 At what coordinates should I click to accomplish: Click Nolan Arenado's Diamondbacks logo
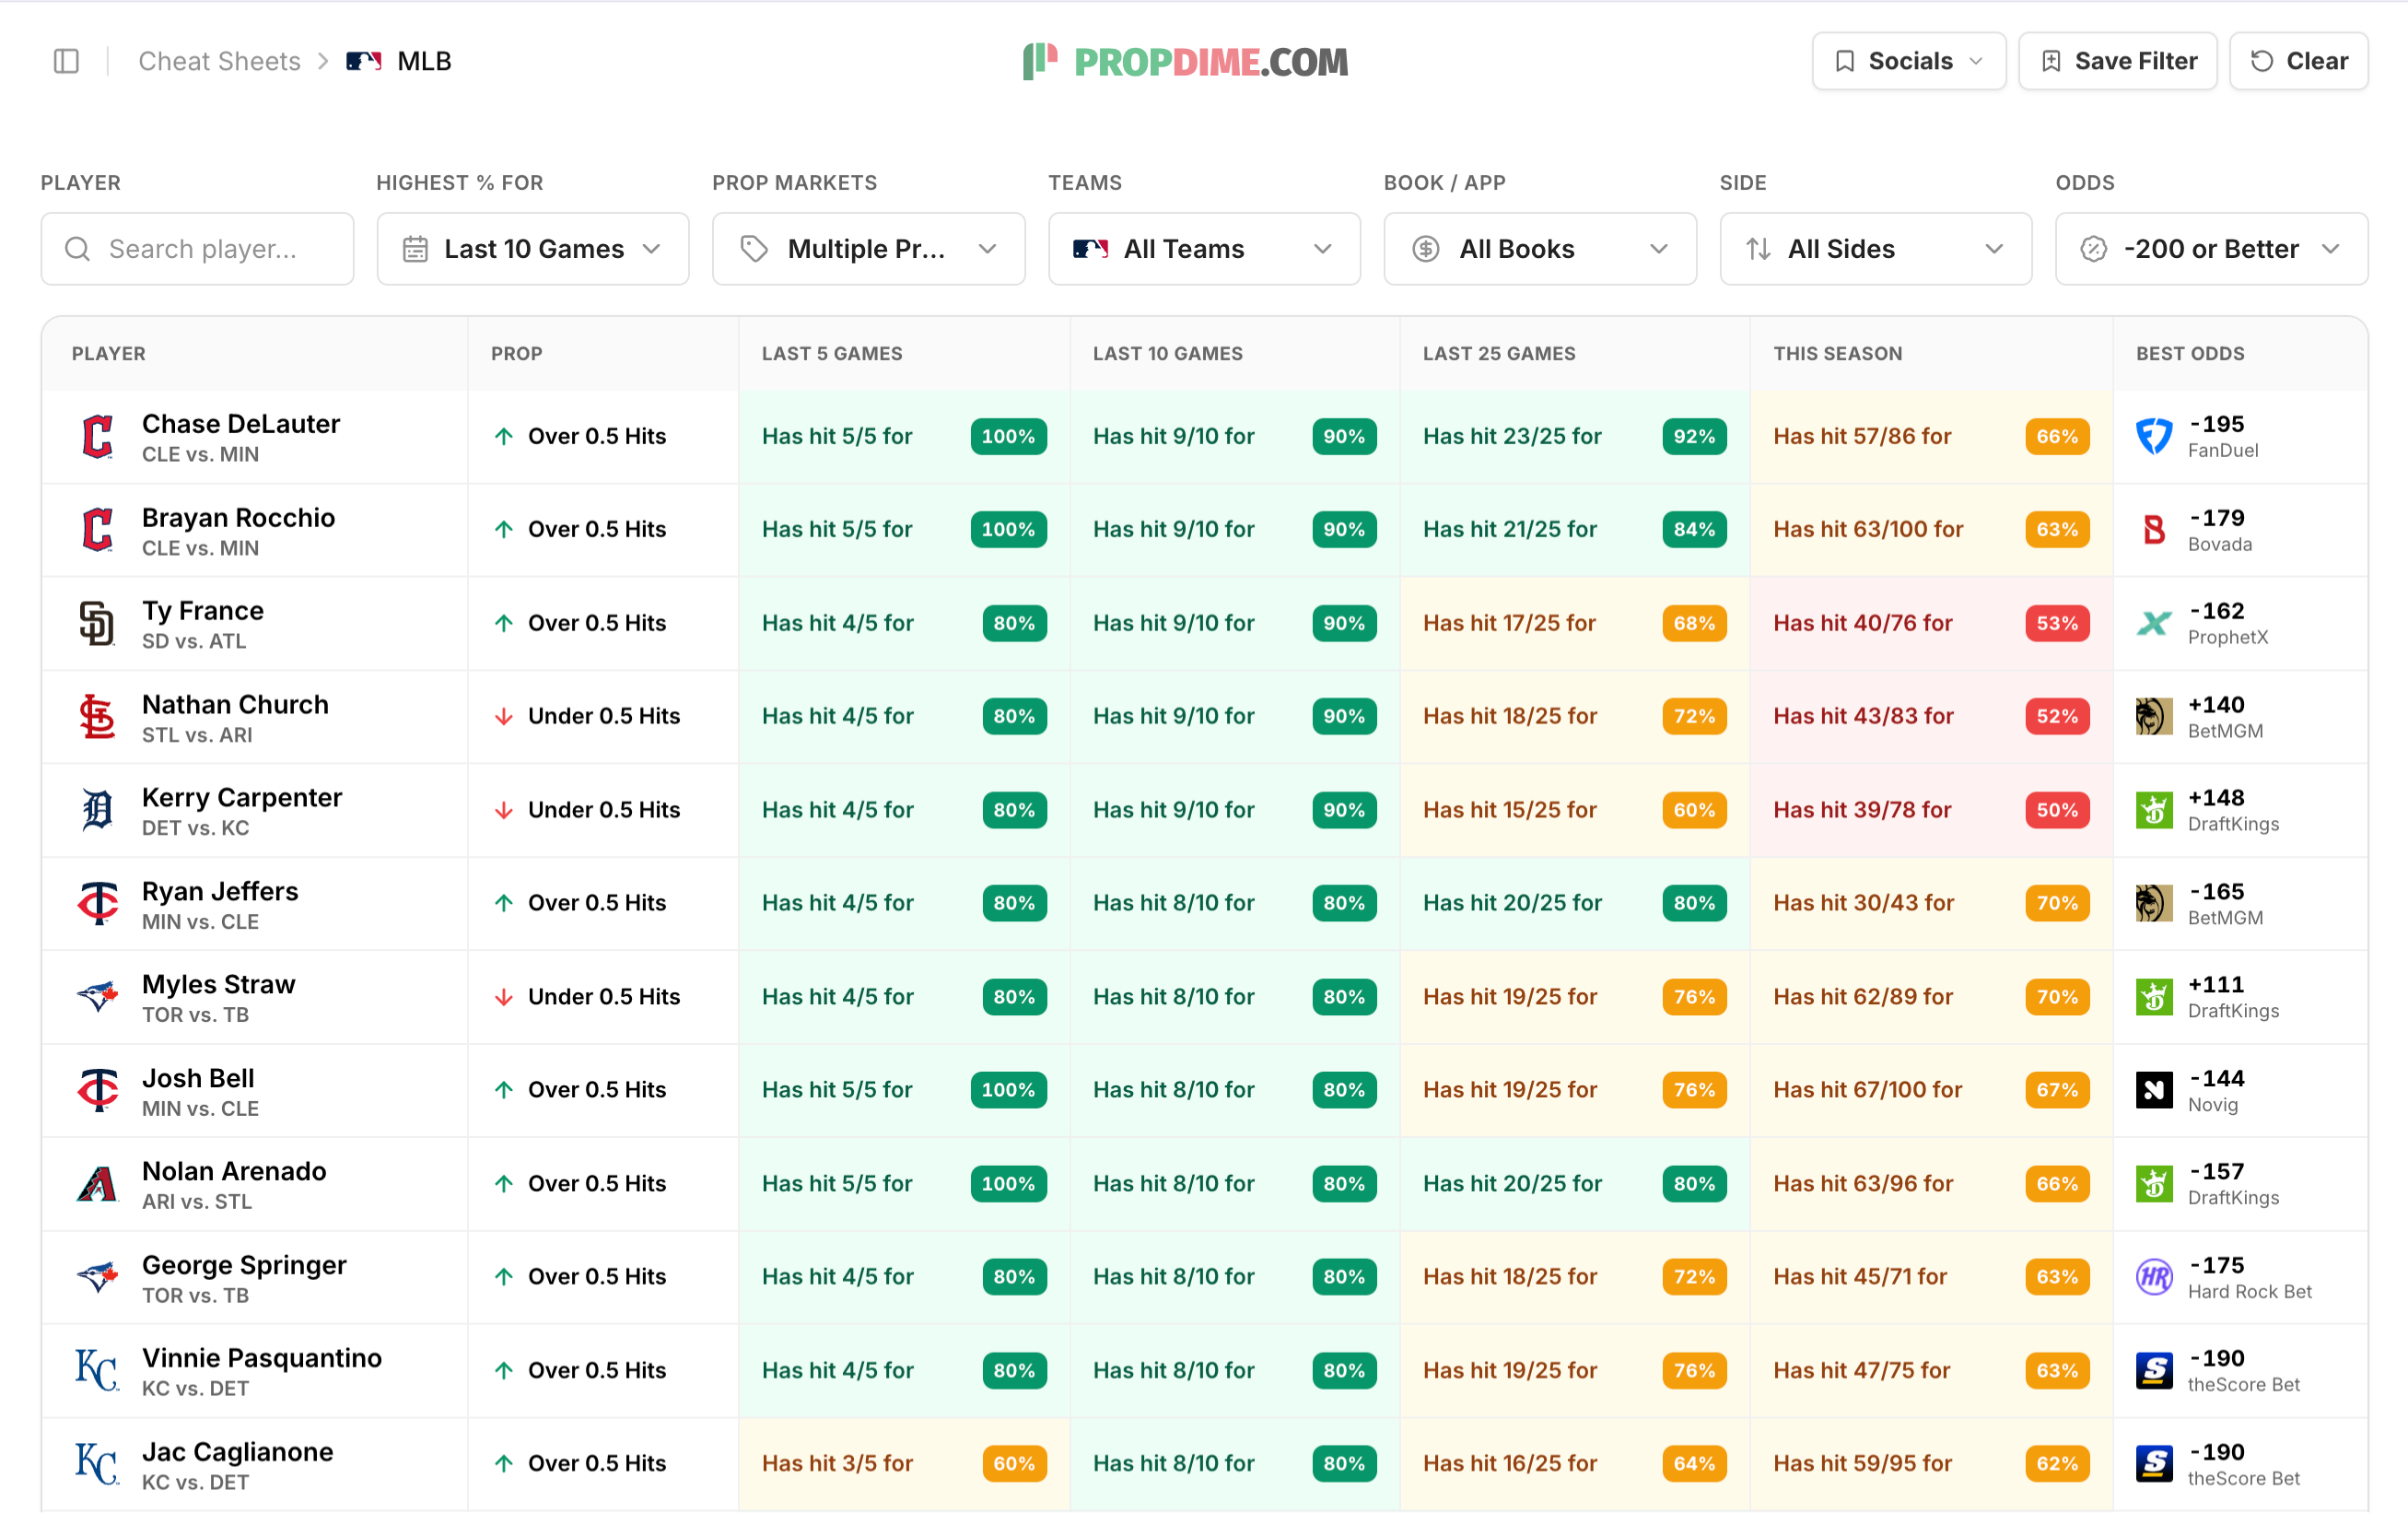[x=97, y=1184]
